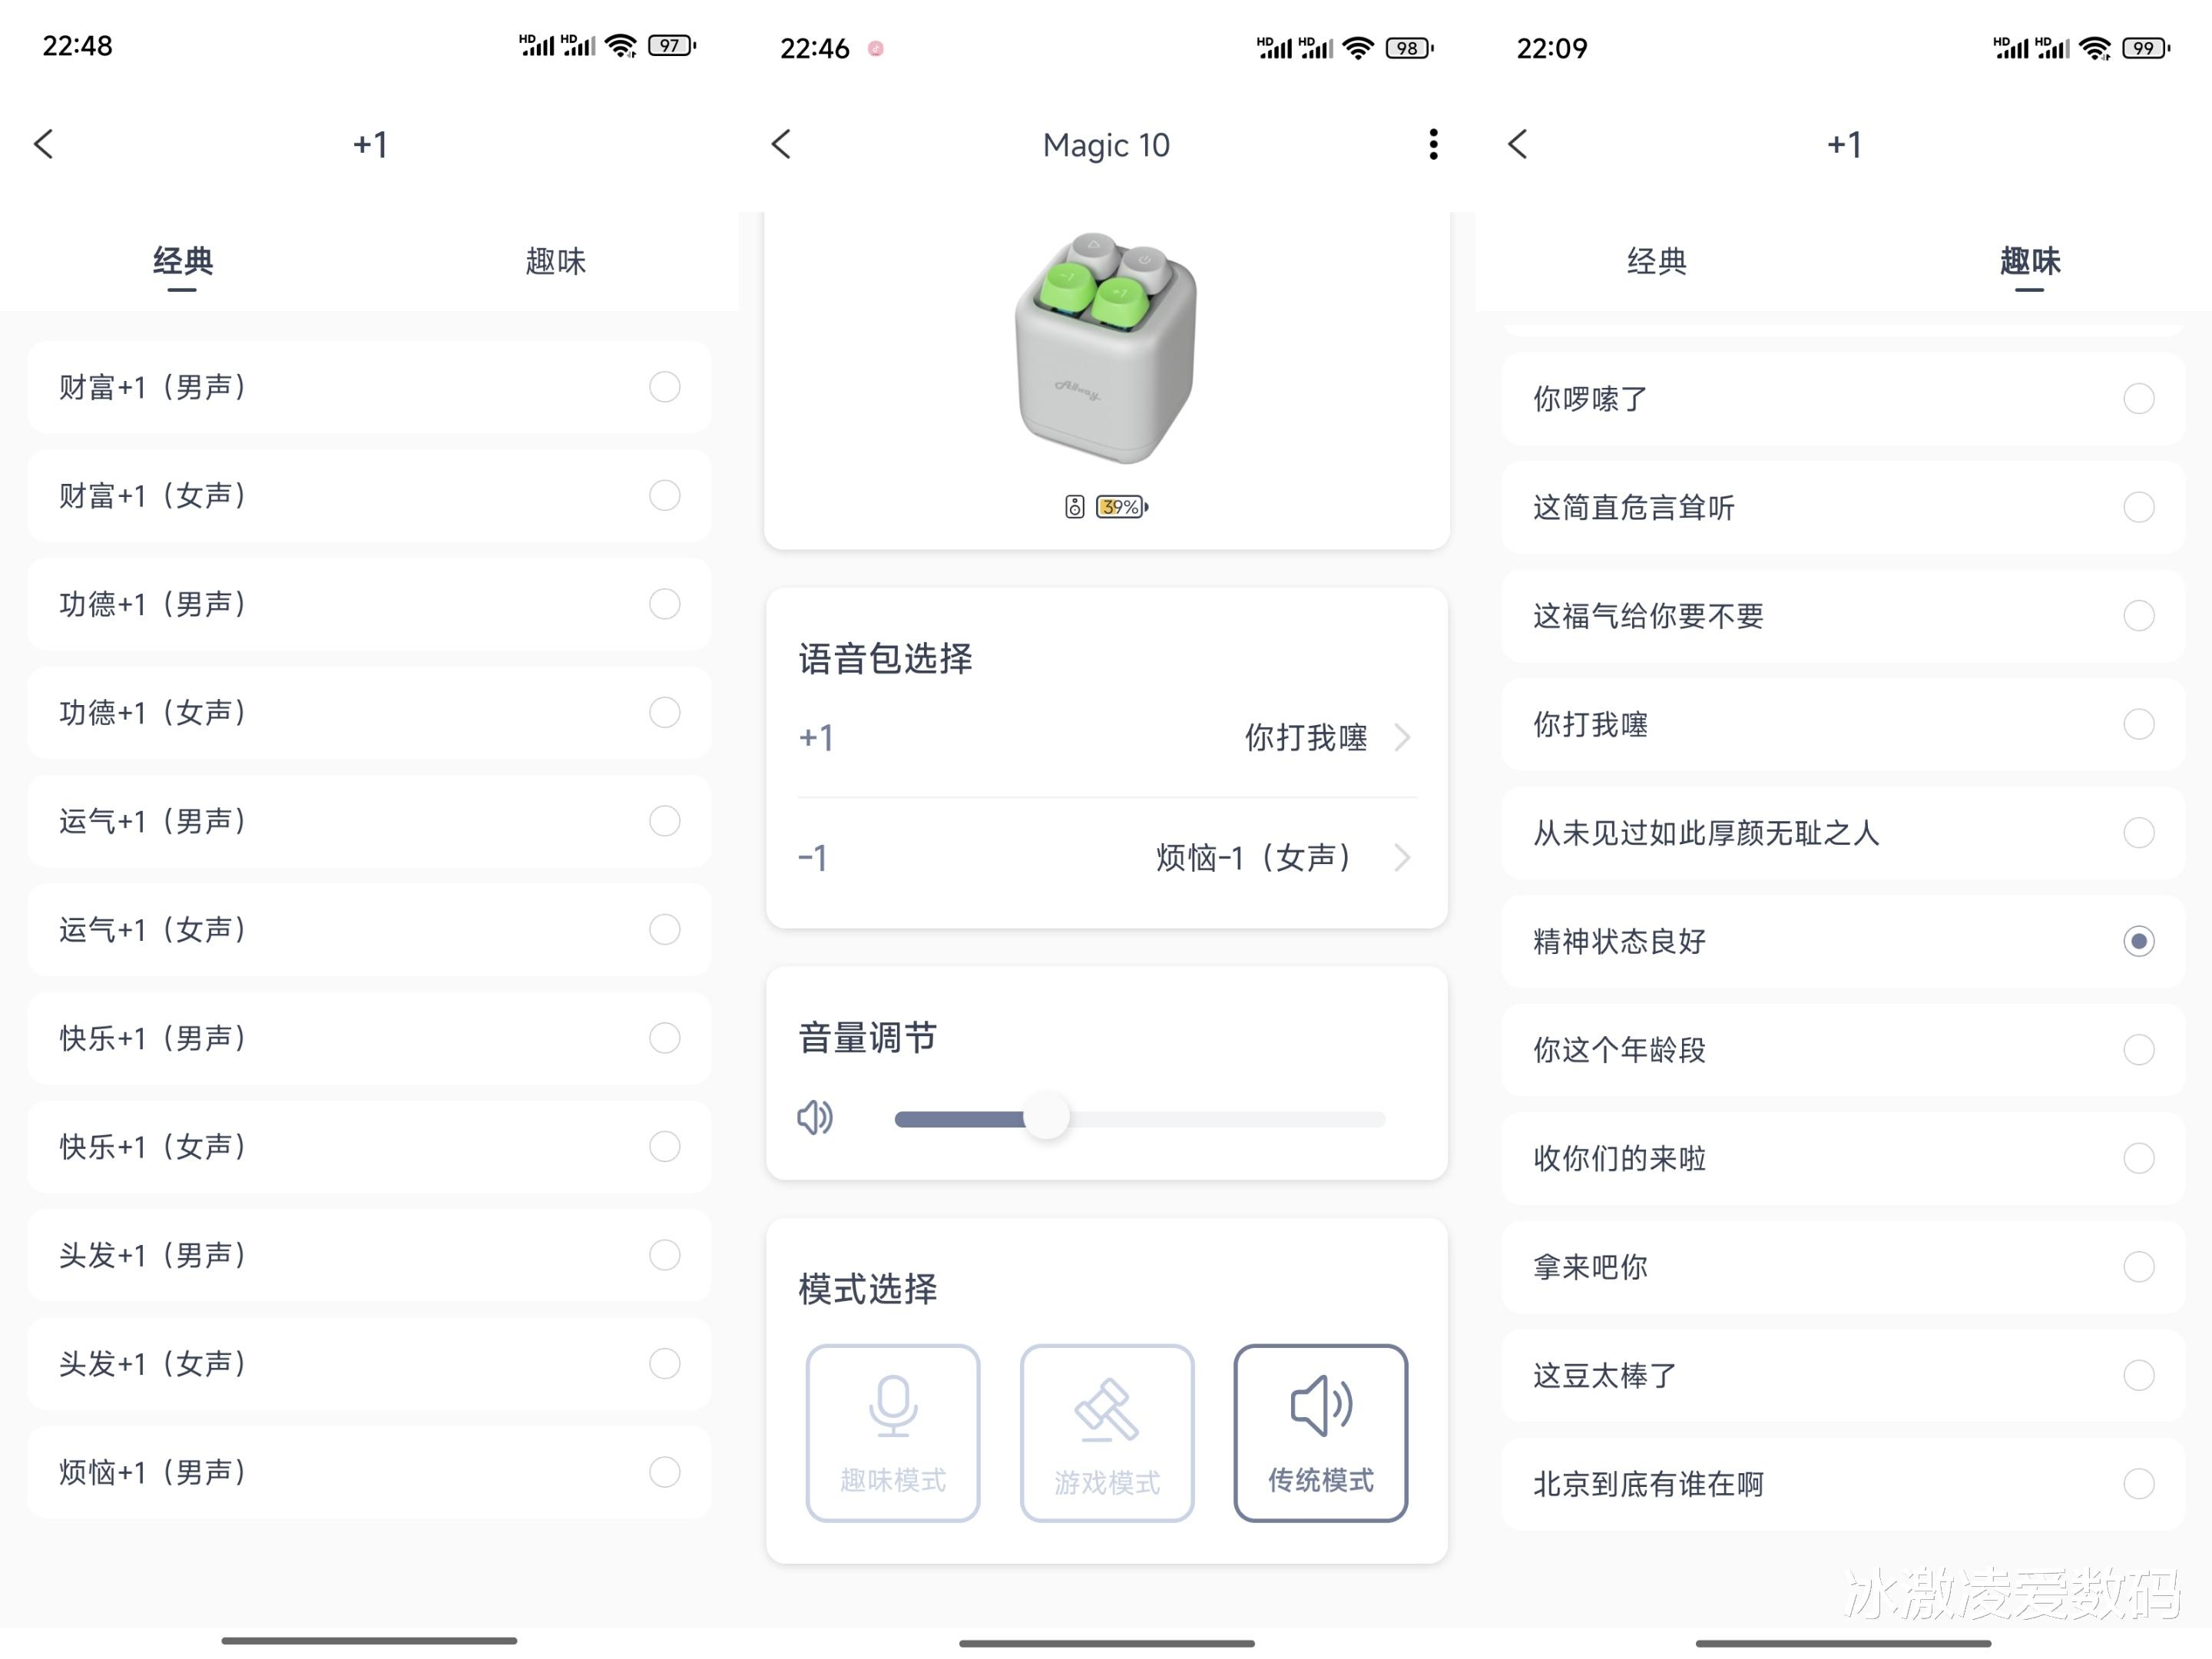
Task: Click the volume slider handle
Action: 1047,1117
